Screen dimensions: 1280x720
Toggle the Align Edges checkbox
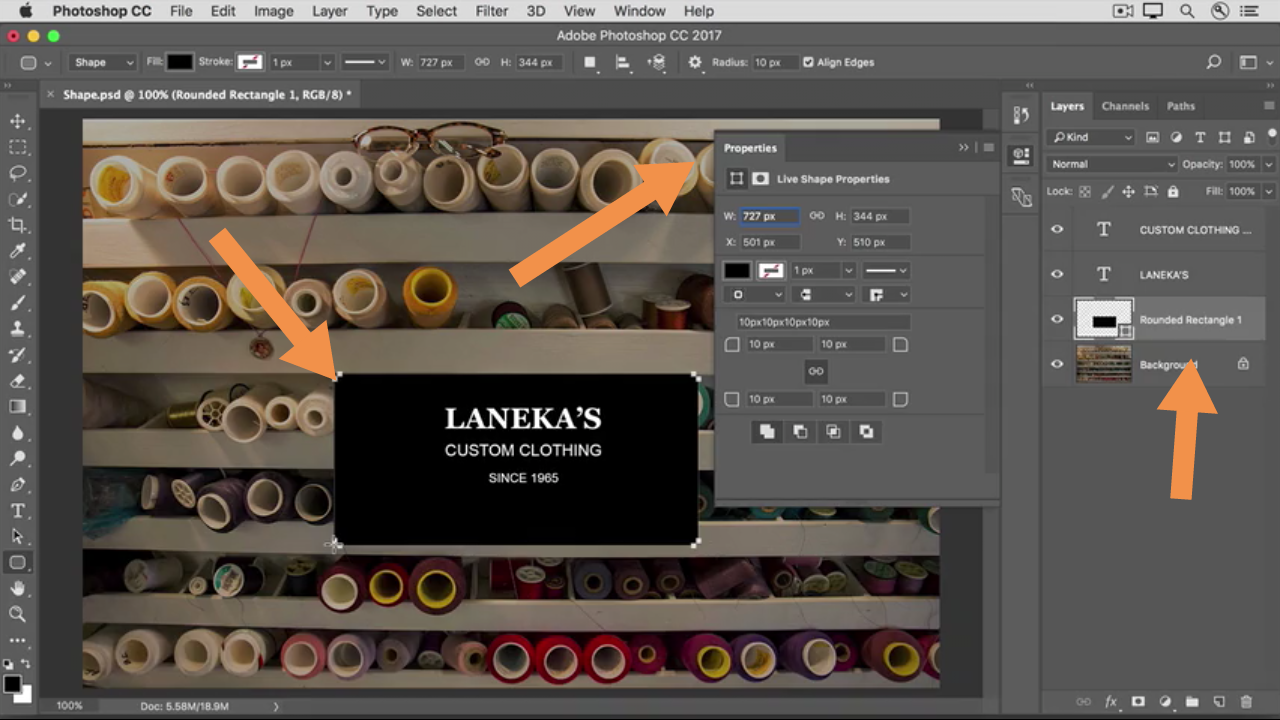coord(808,62)
